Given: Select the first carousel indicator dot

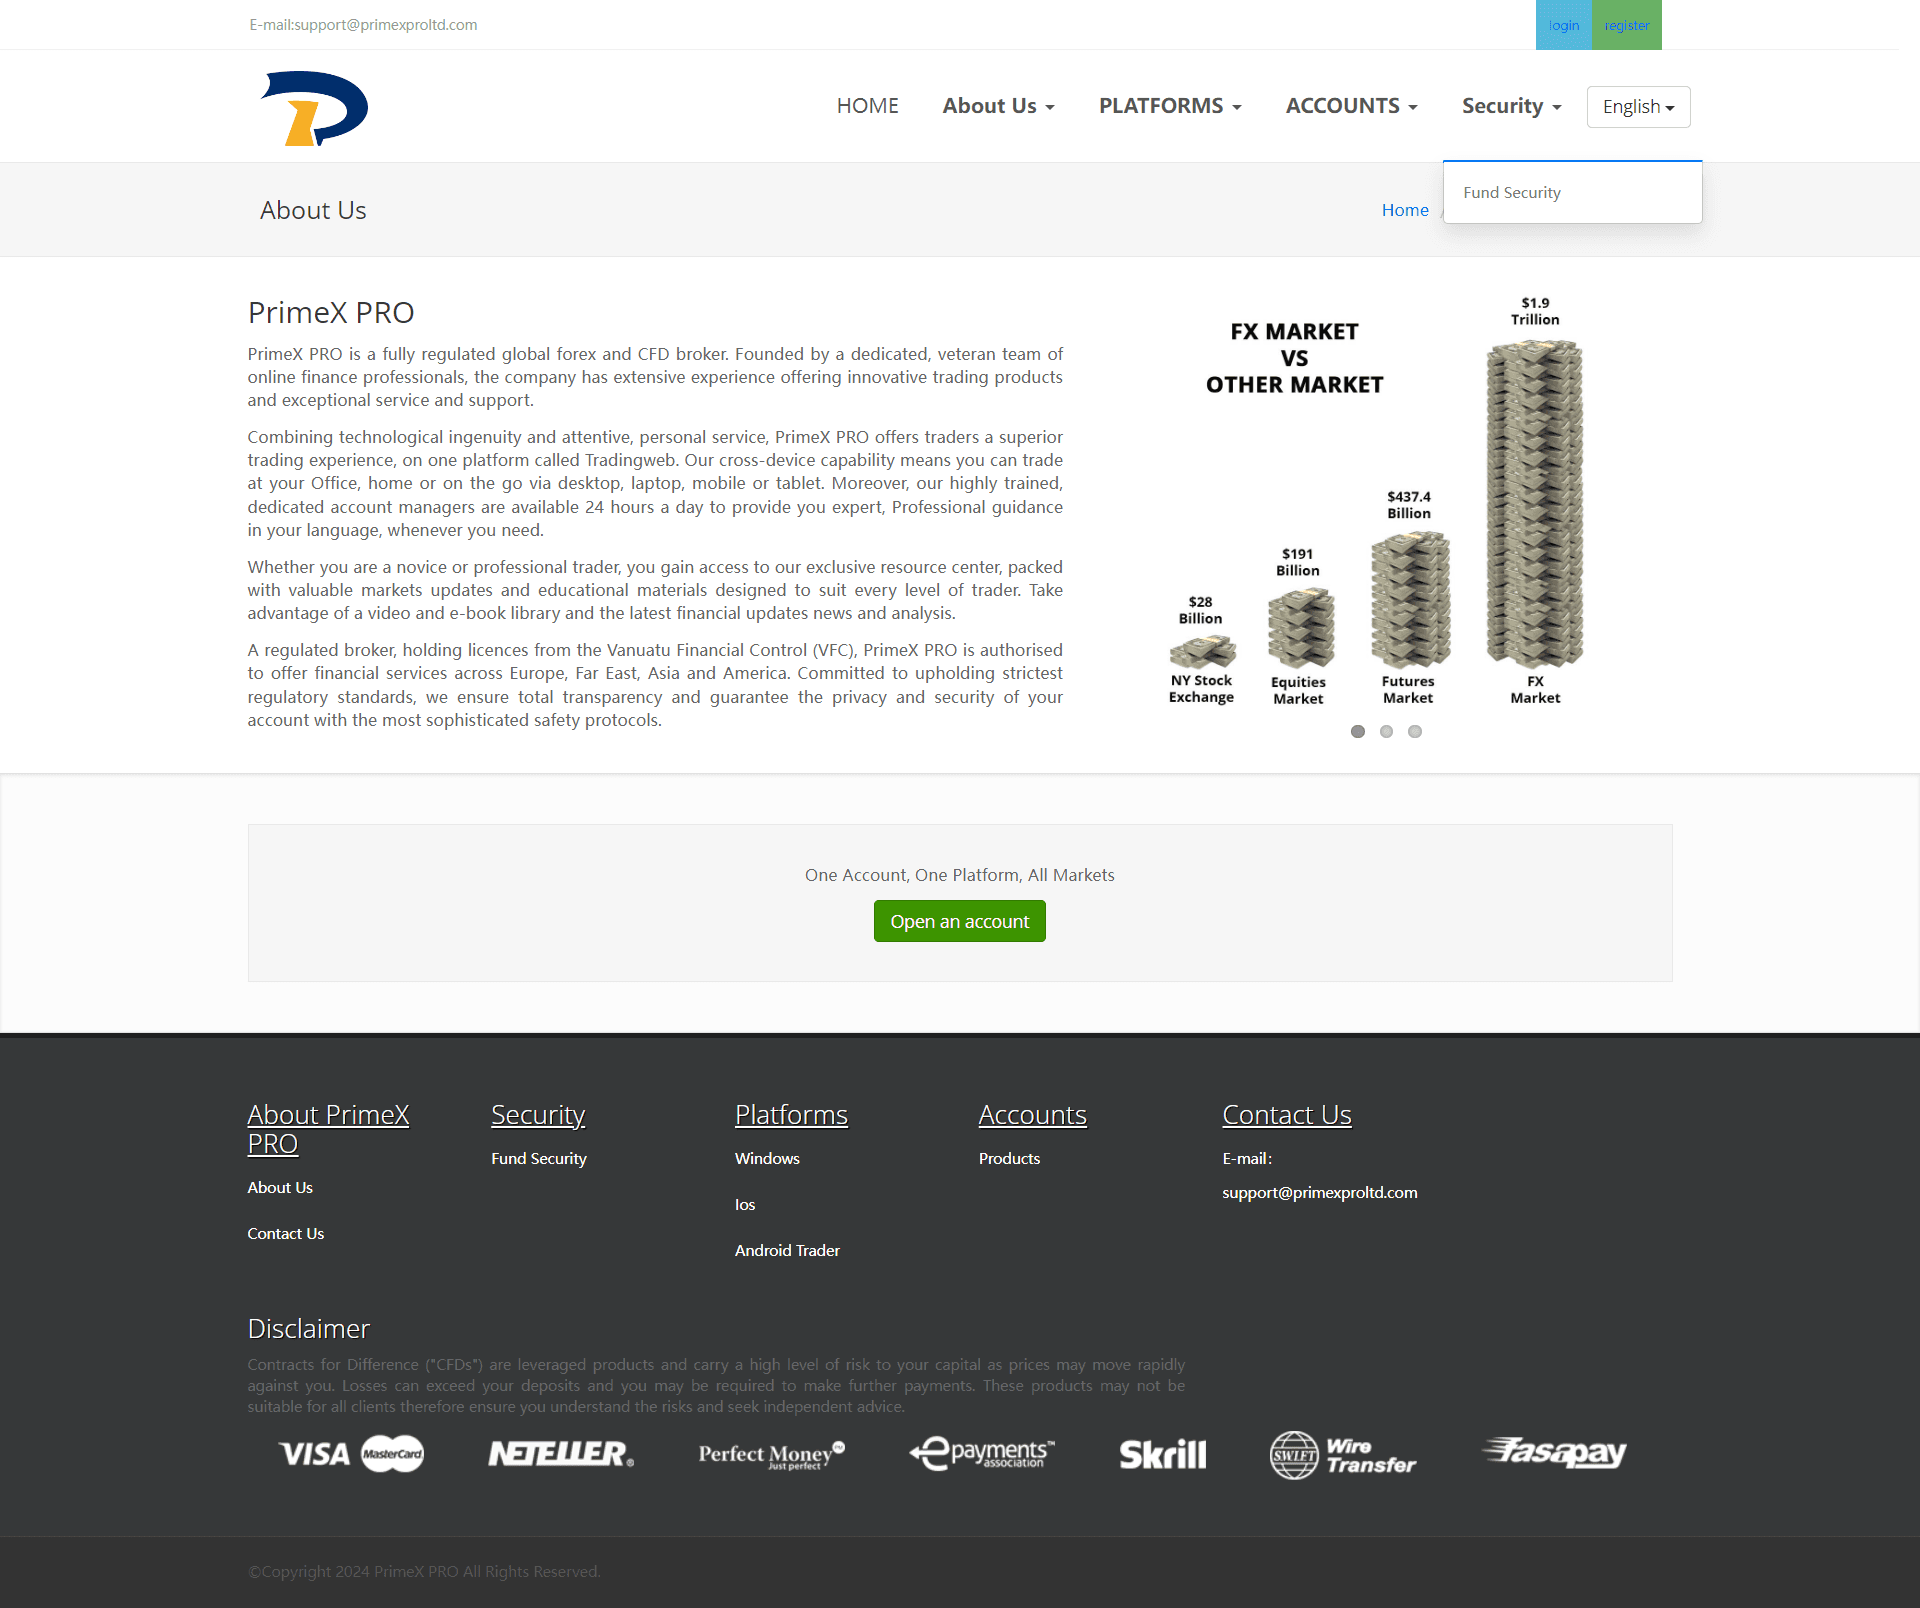Looking at the screenshot, I should tap(1357, 731).
